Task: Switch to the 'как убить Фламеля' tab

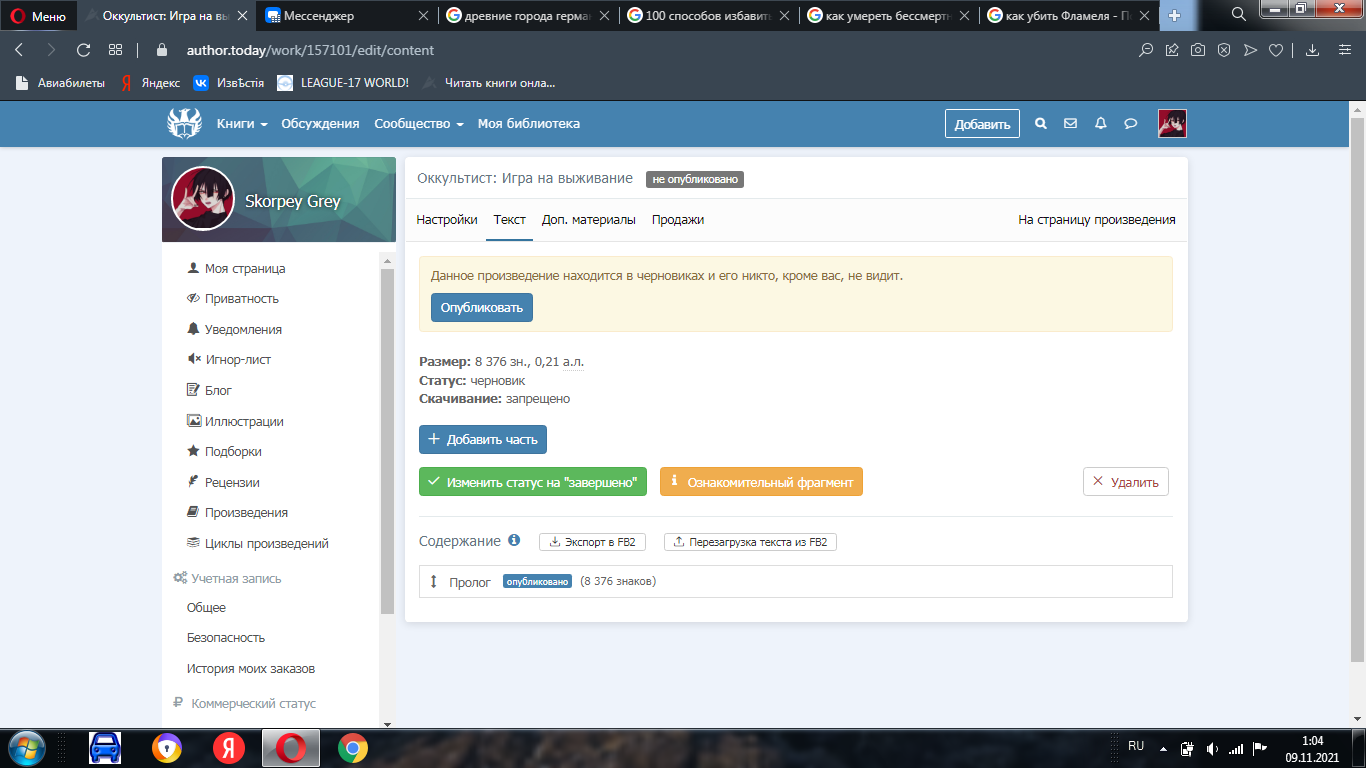Action: (1069, 16)
